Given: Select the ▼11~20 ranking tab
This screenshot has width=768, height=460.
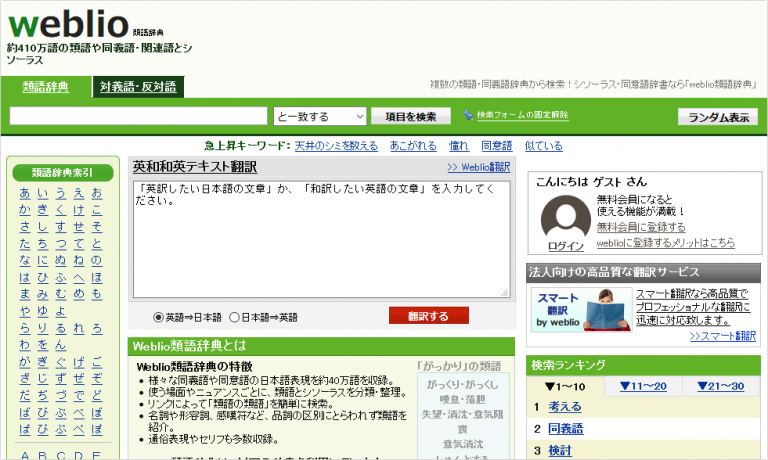Looking at the screenshot, I should pos(643,386).
